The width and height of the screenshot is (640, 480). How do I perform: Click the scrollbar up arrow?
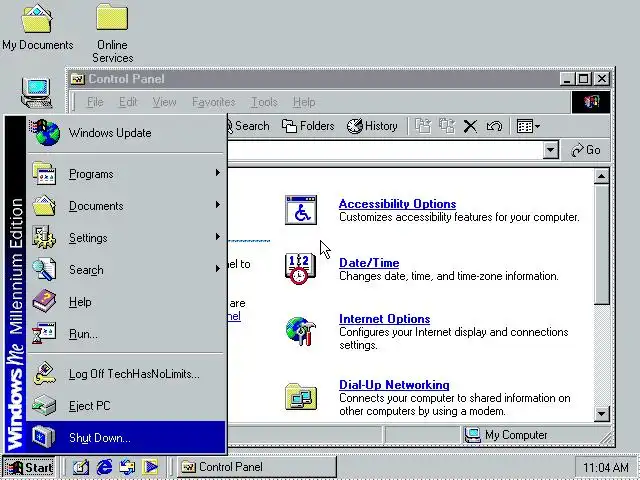coord(601,176)
